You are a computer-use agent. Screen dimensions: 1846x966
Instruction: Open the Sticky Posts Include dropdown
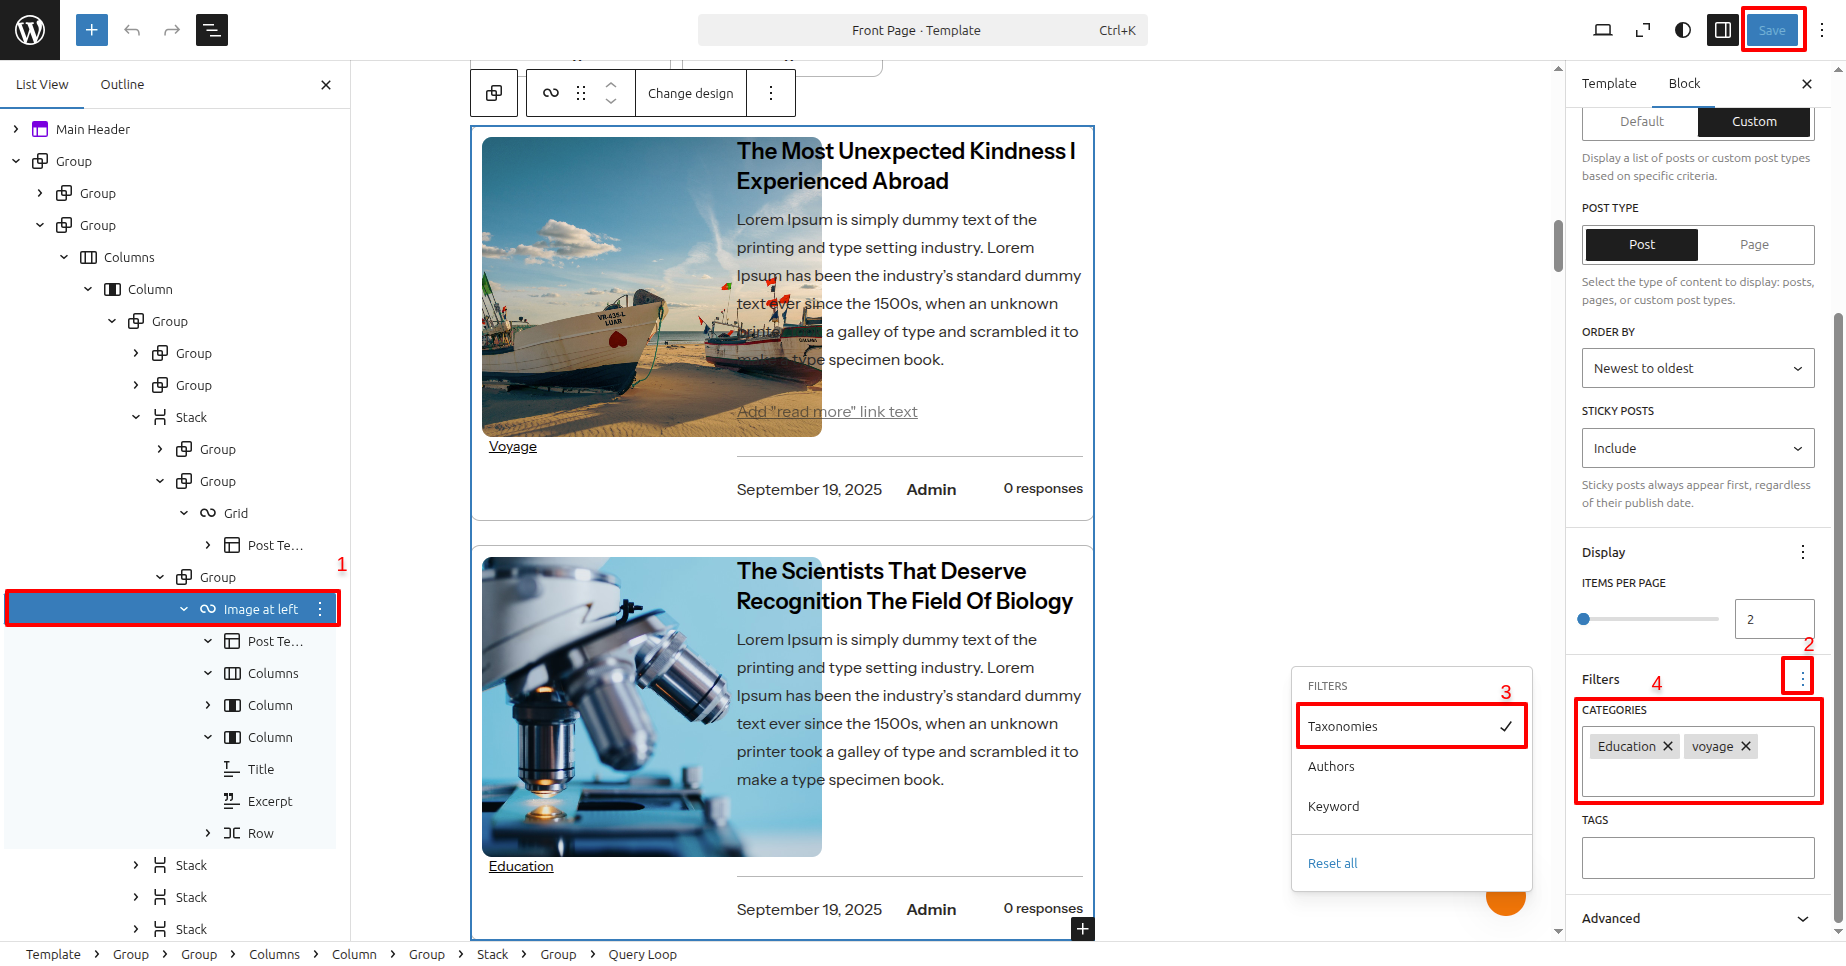pyautogui.click(x=1697, y=448)
